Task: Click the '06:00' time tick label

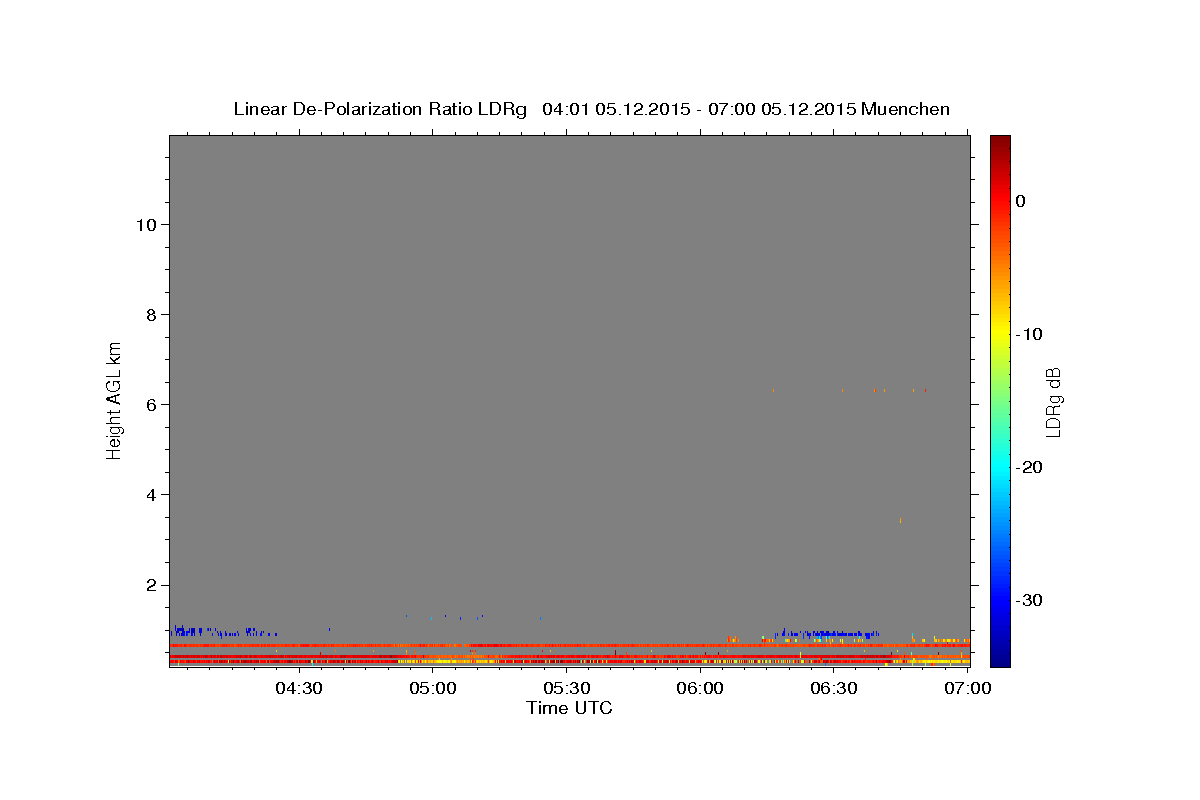Action: pyautogui.click(x=701, y=689)
